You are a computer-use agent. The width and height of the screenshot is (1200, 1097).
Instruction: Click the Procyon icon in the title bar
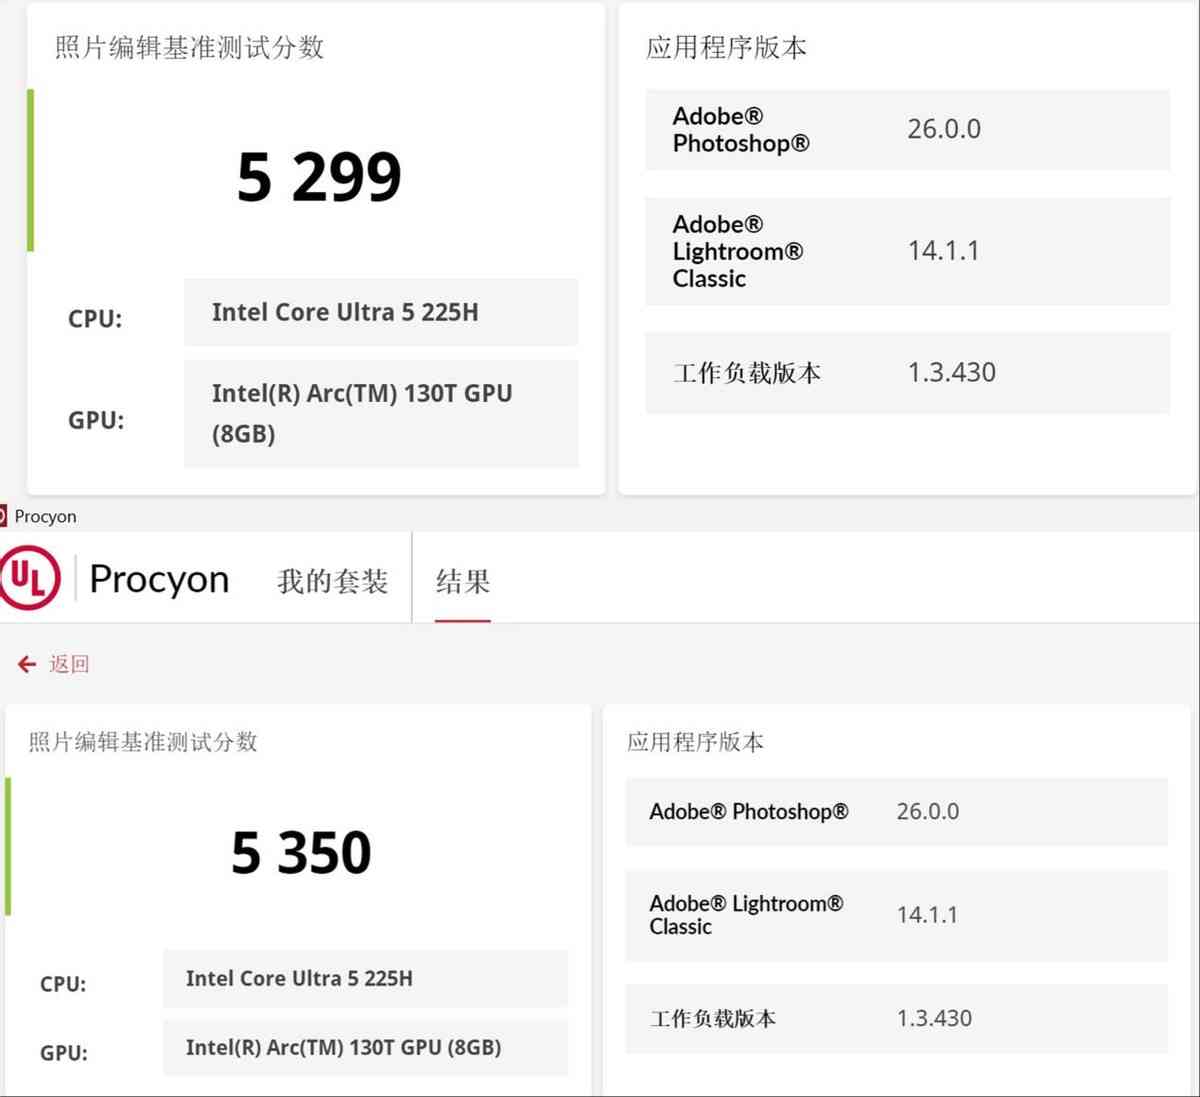tap(5, 516)
